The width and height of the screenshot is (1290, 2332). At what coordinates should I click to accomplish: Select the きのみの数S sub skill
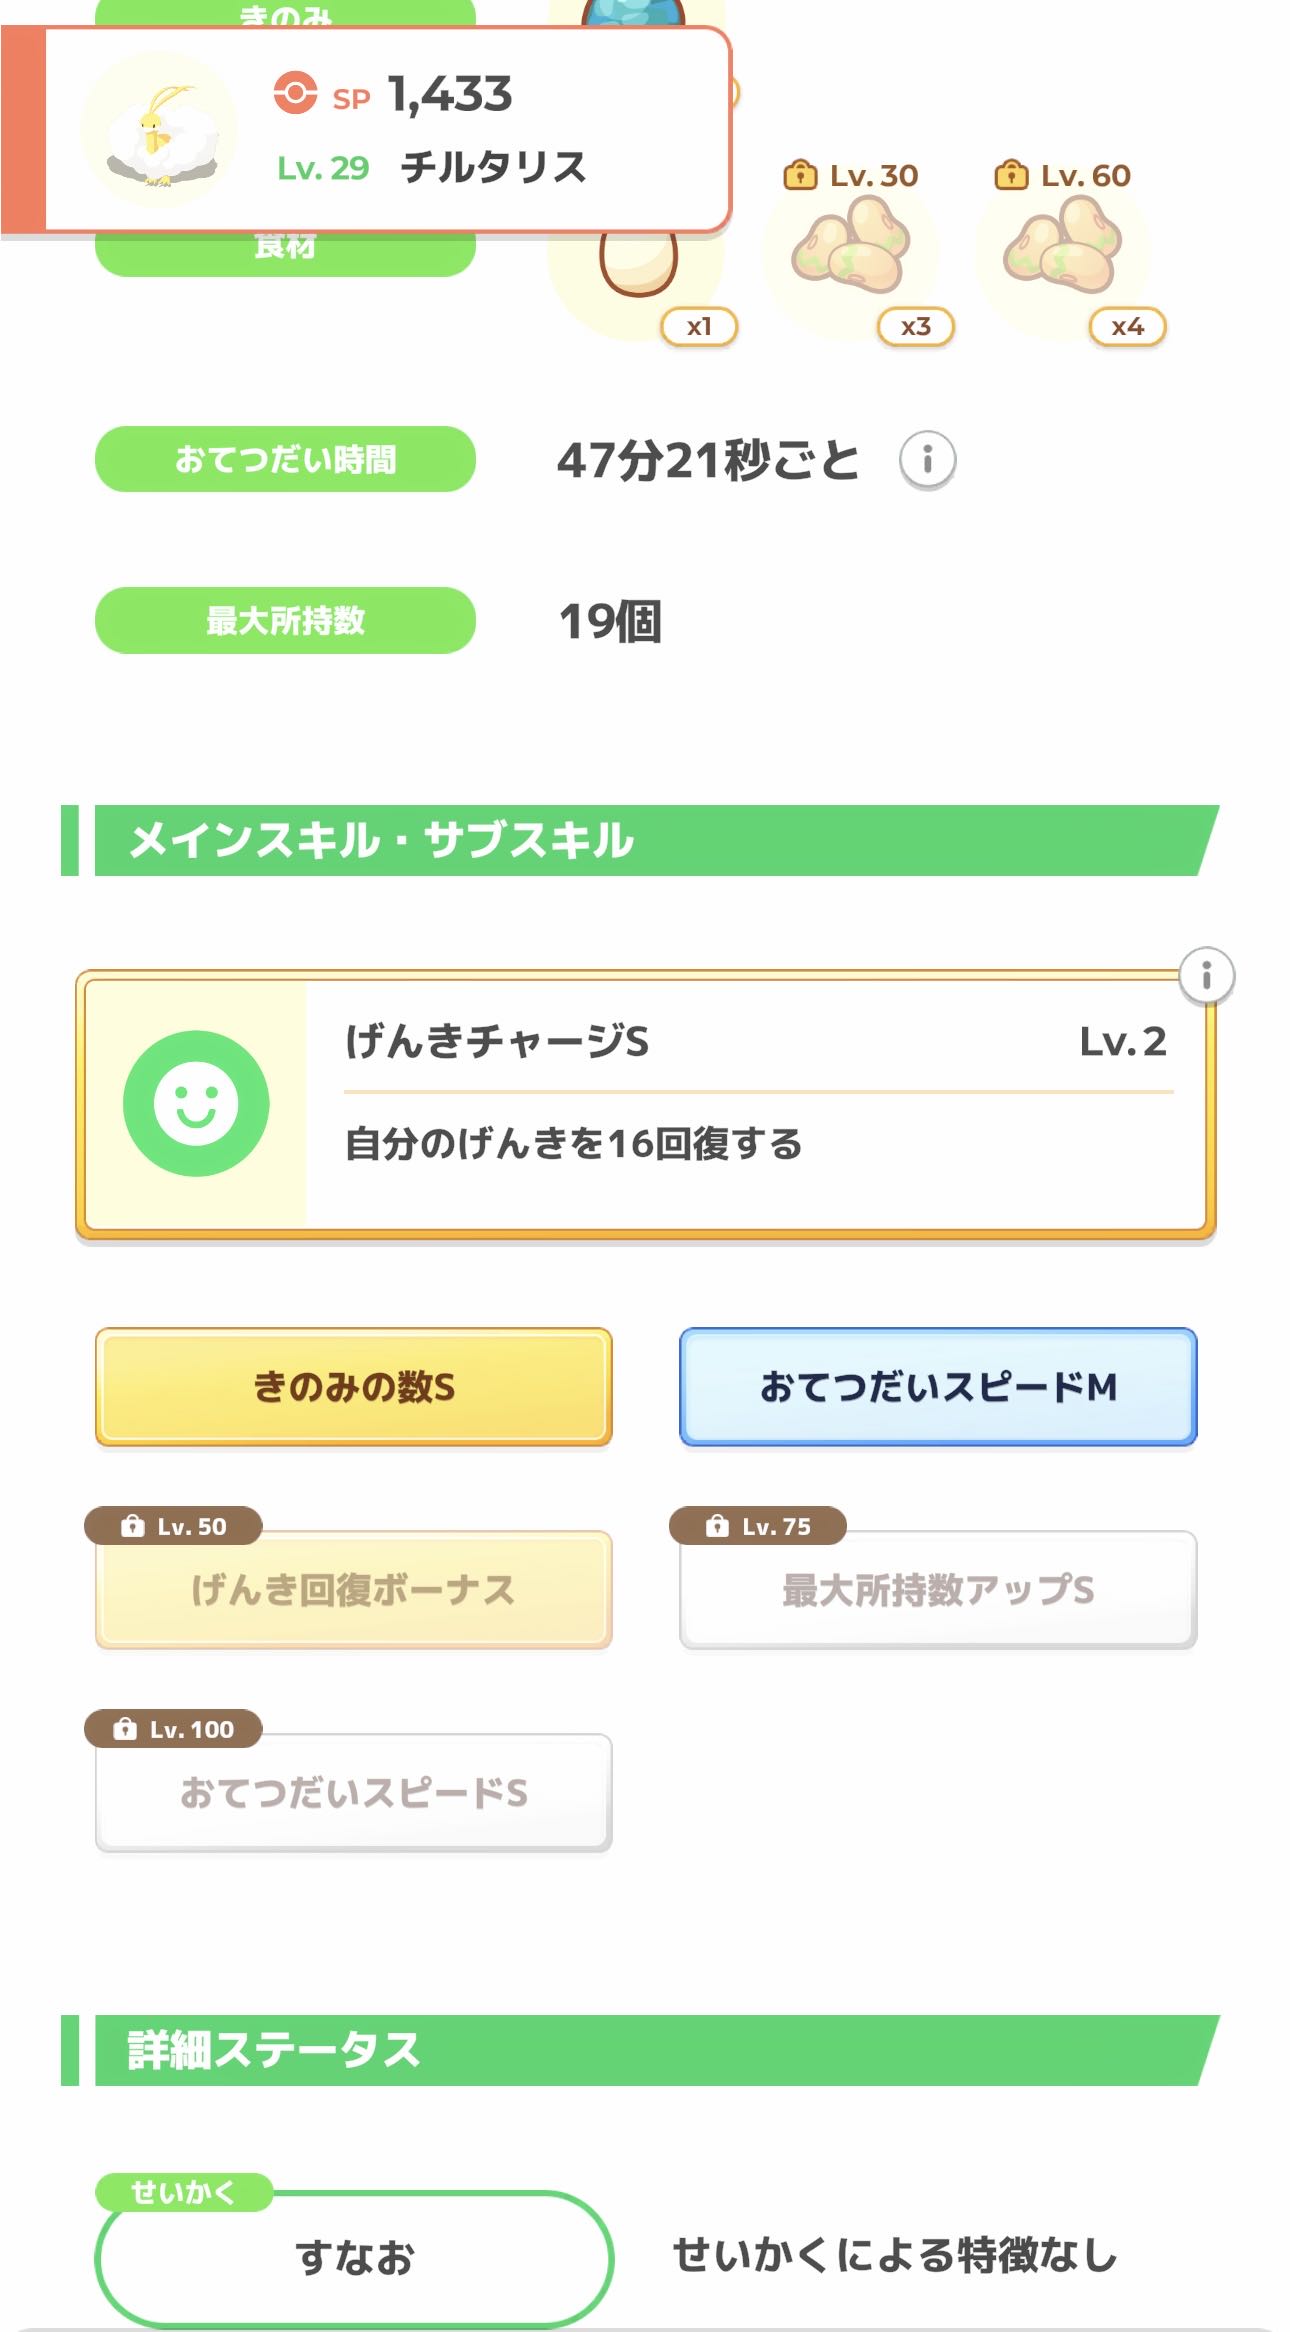[354, 1387]
